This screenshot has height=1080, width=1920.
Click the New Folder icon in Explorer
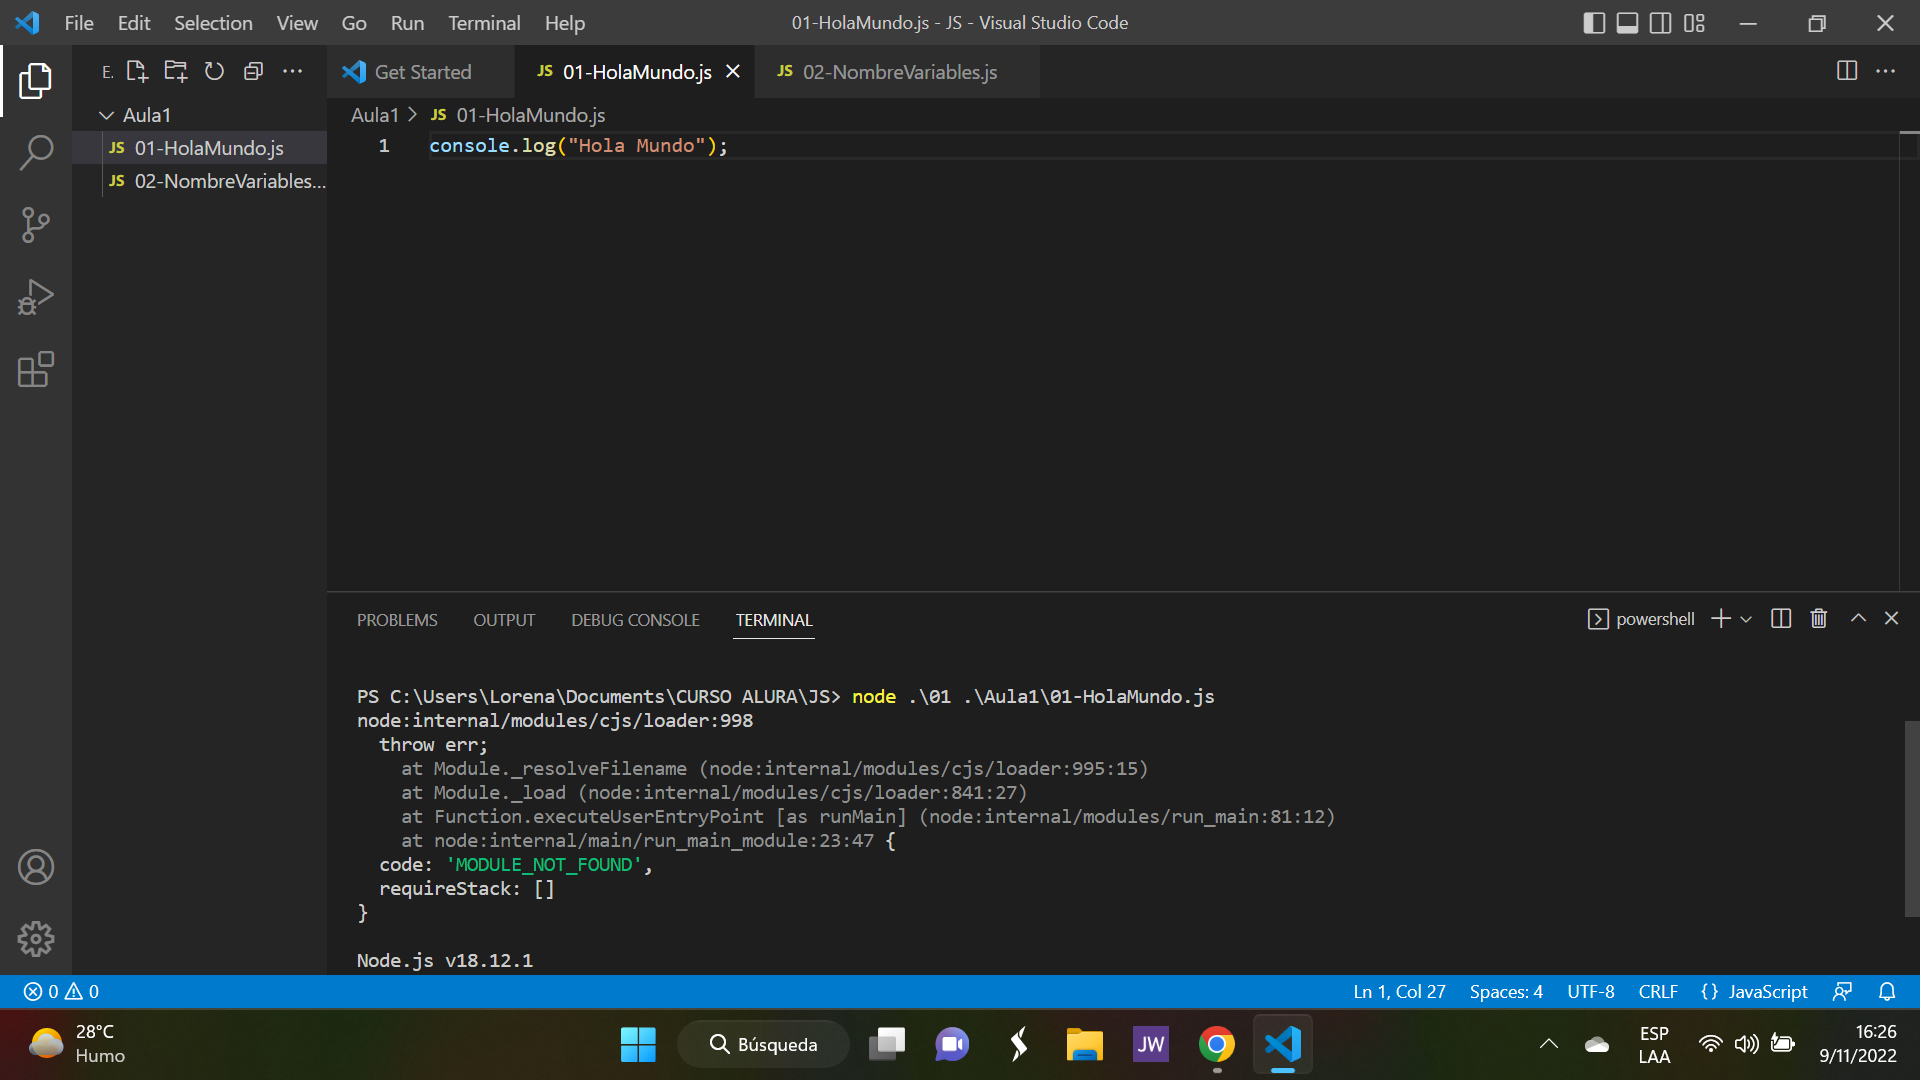point(176,71)
